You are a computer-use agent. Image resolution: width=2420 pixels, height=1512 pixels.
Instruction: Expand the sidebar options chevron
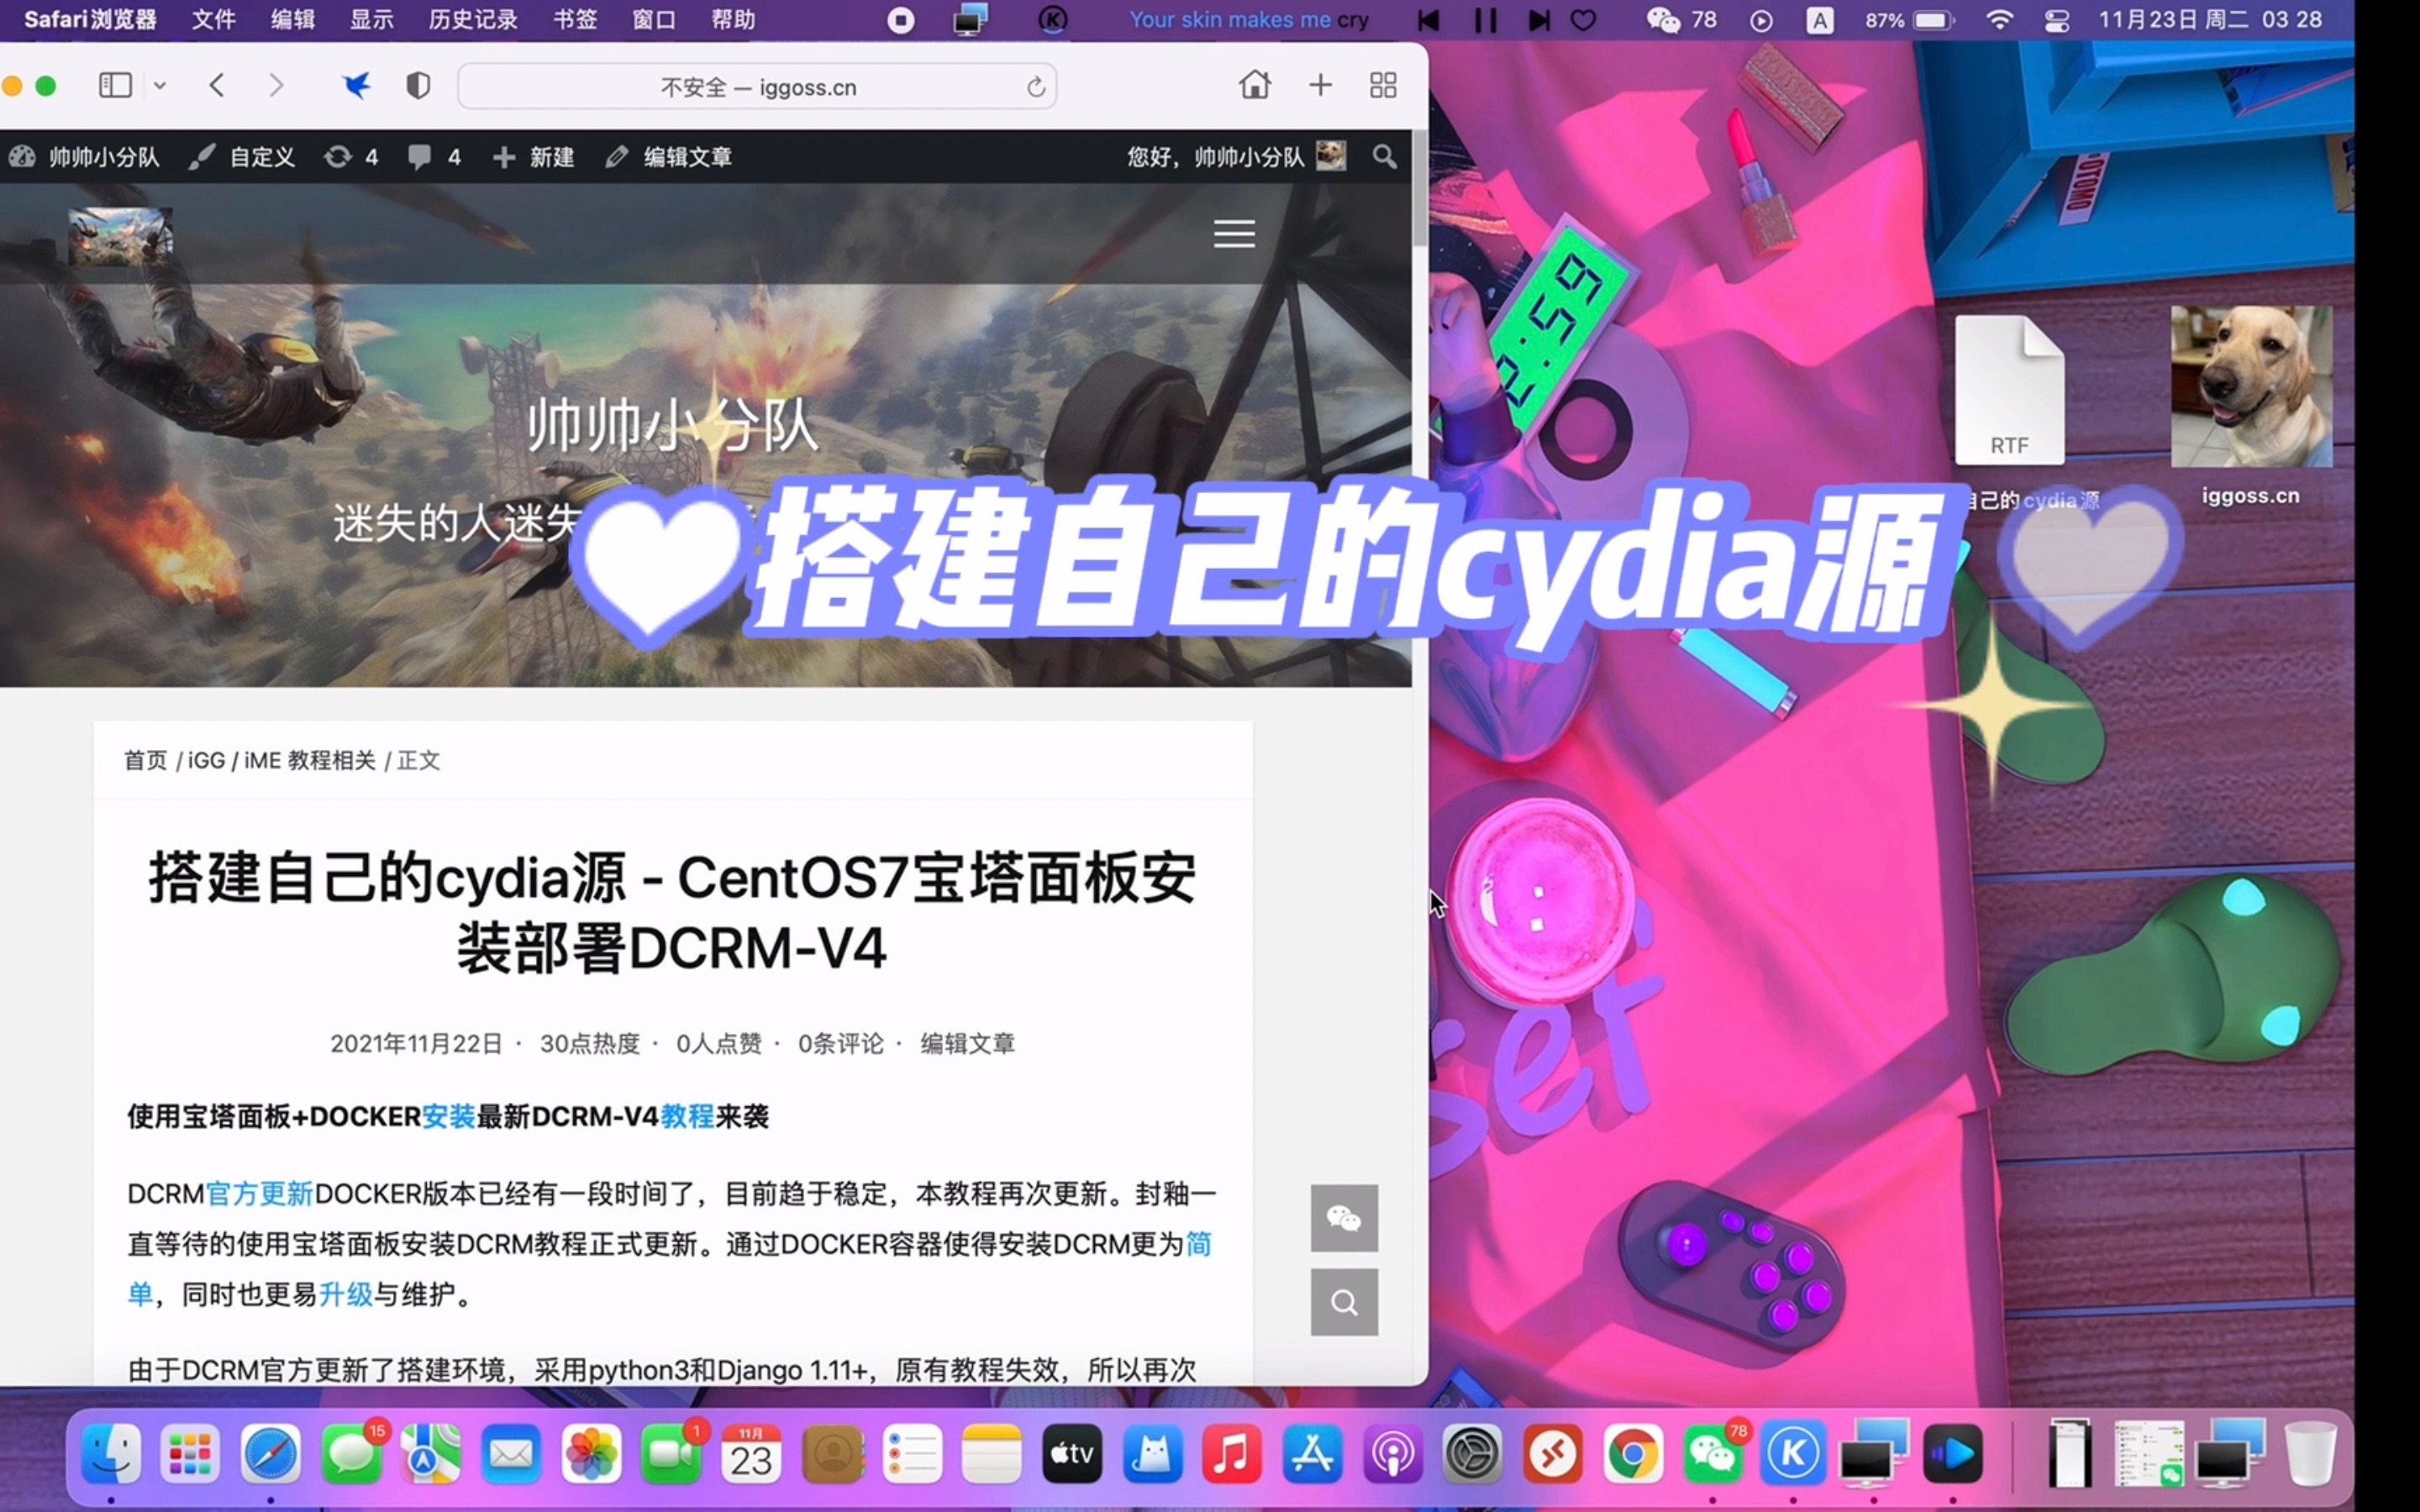click(159, 86)
